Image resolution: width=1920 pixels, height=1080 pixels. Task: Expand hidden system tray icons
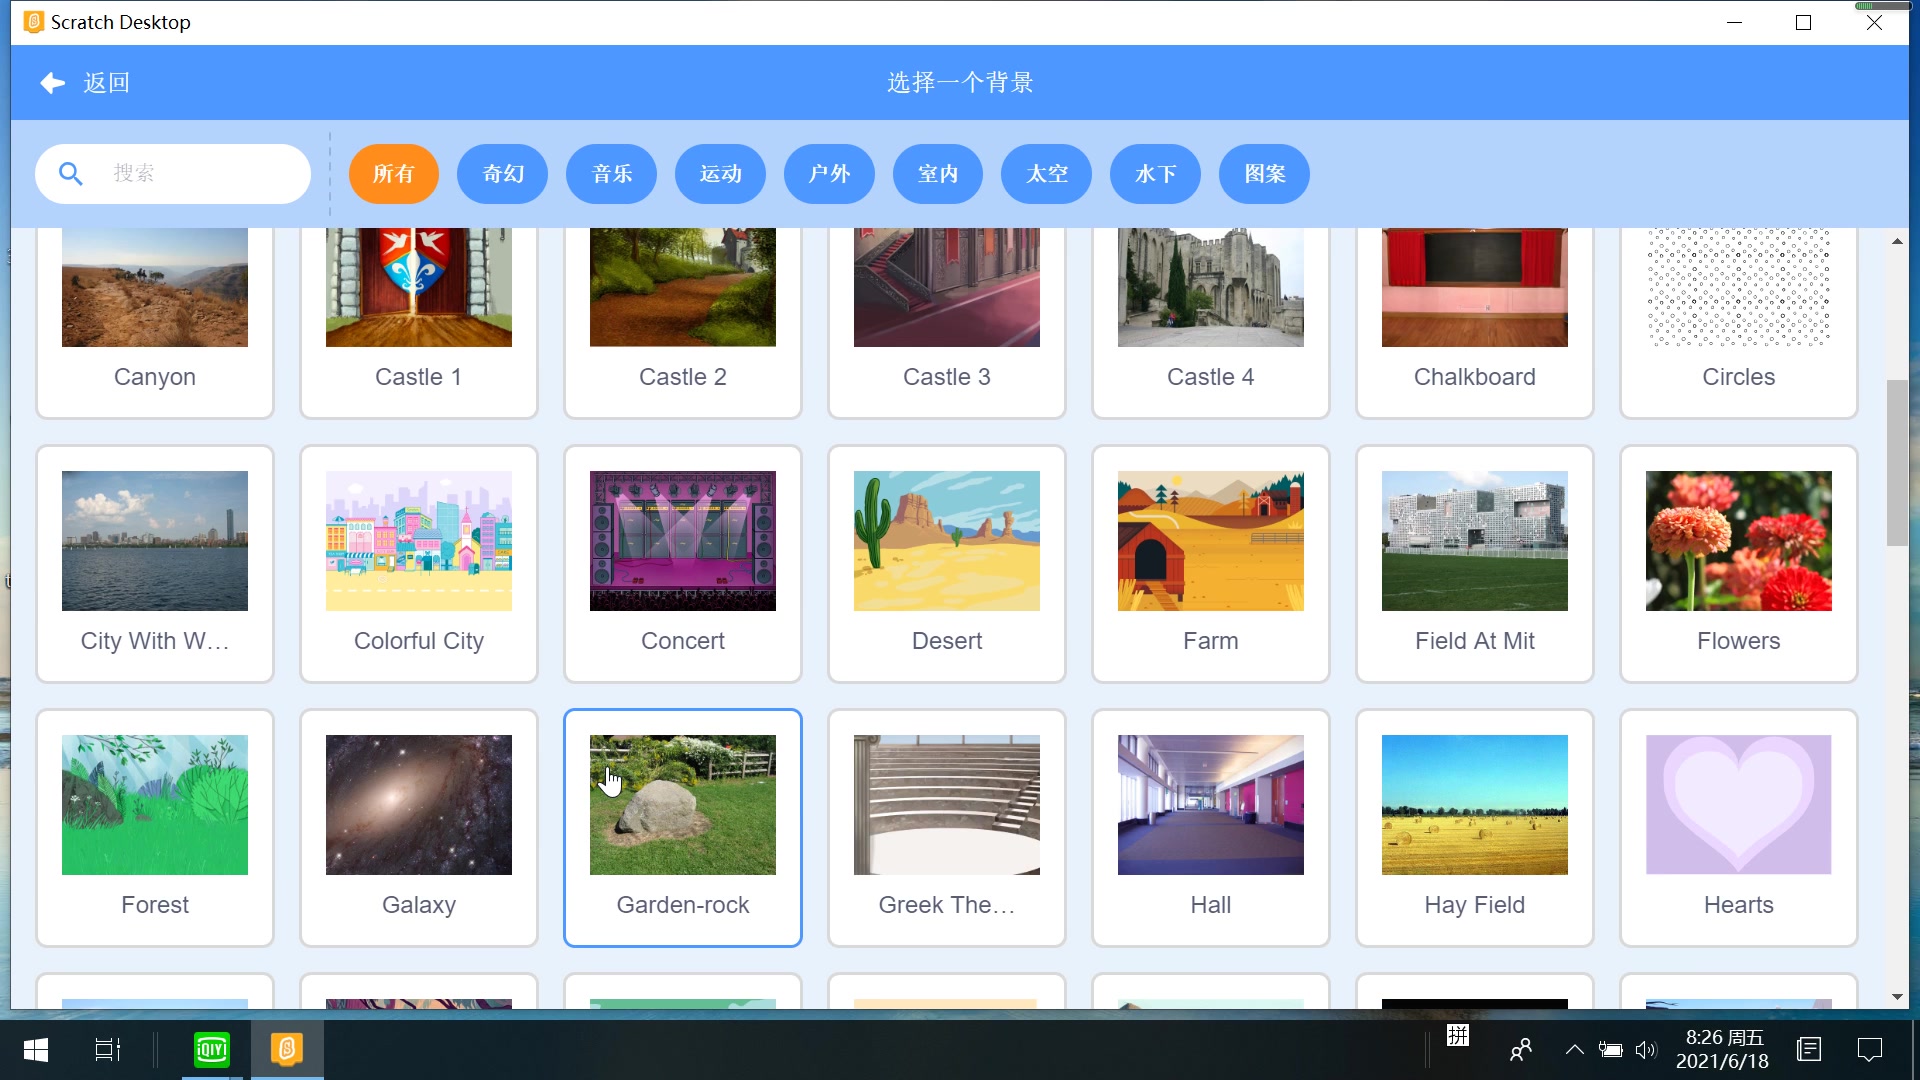tap(1574, 1050)
